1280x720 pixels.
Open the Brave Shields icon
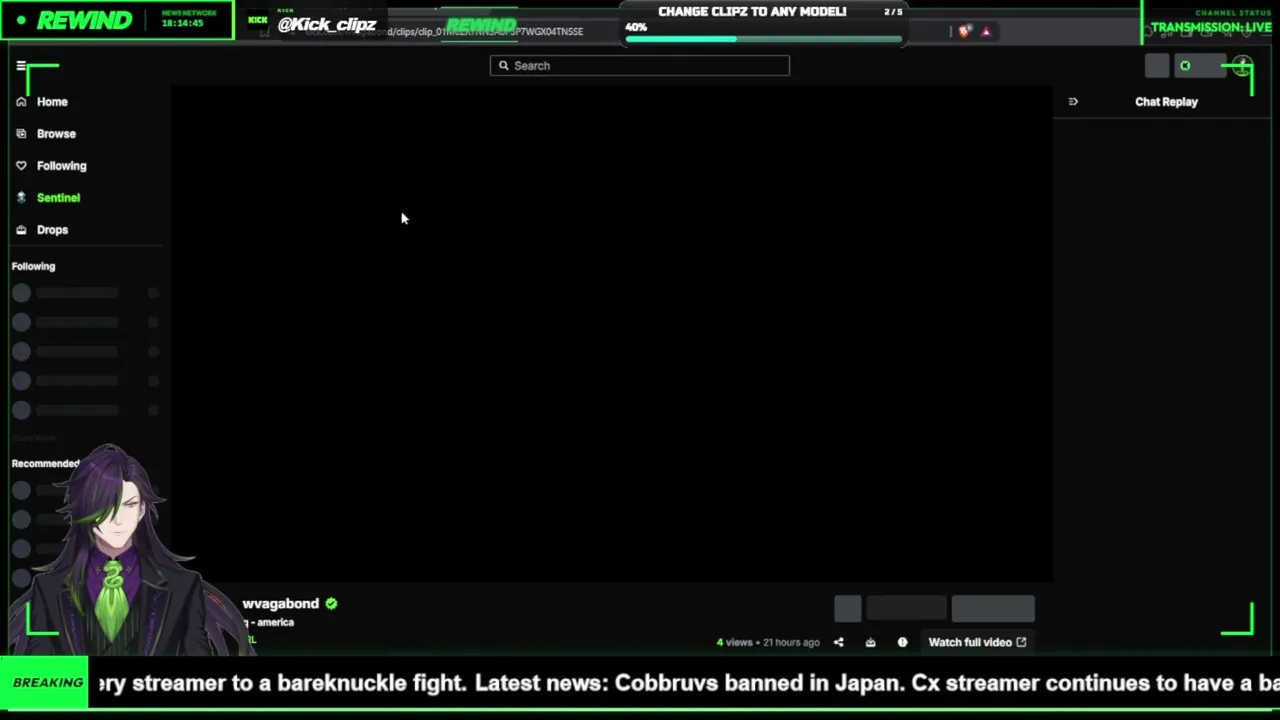pos(964,32)
